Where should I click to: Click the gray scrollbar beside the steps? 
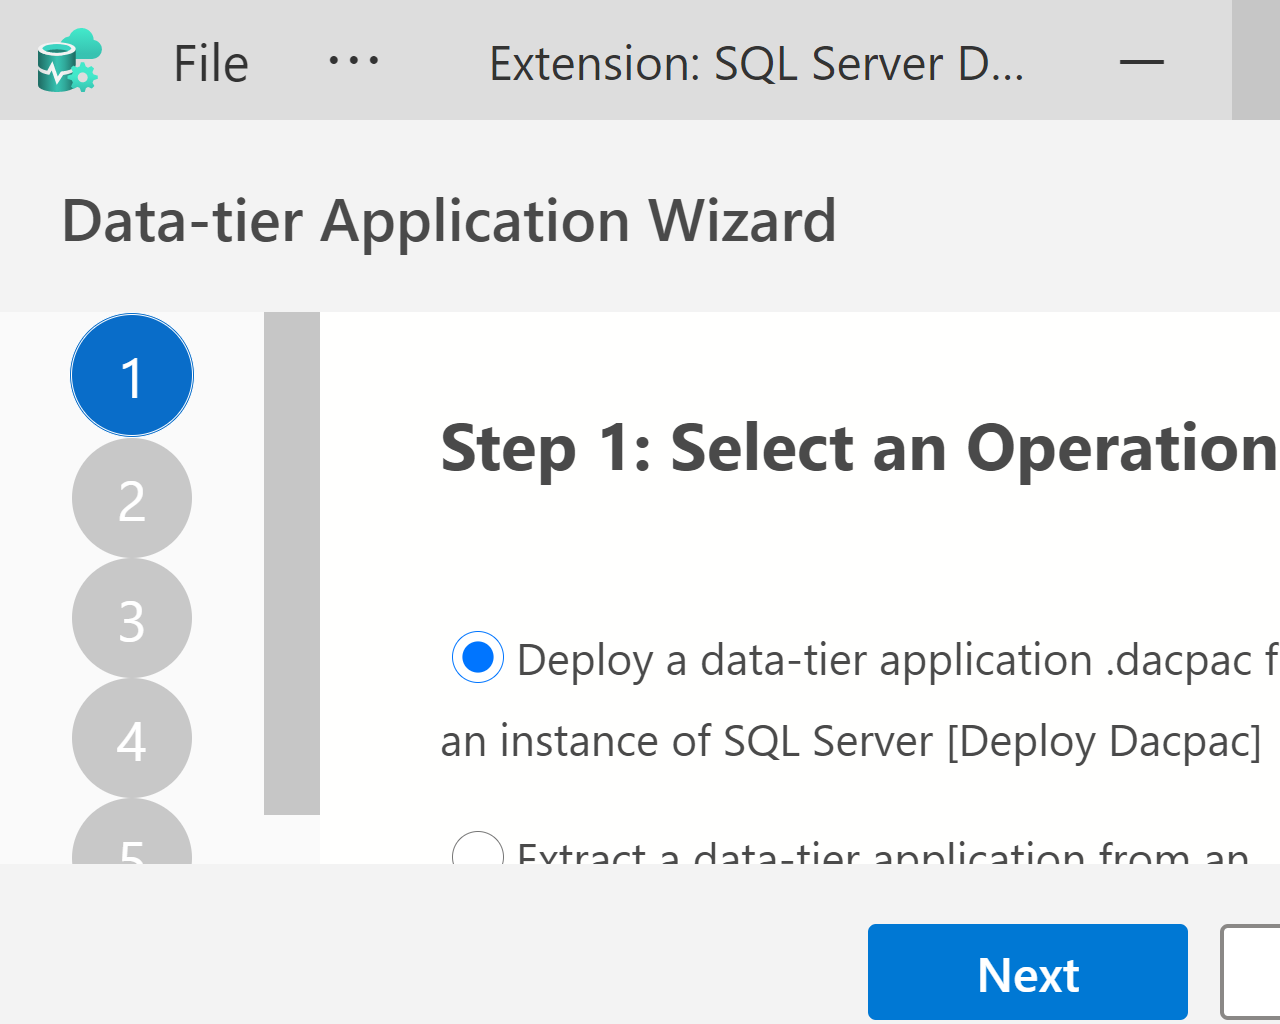point(291,560)
